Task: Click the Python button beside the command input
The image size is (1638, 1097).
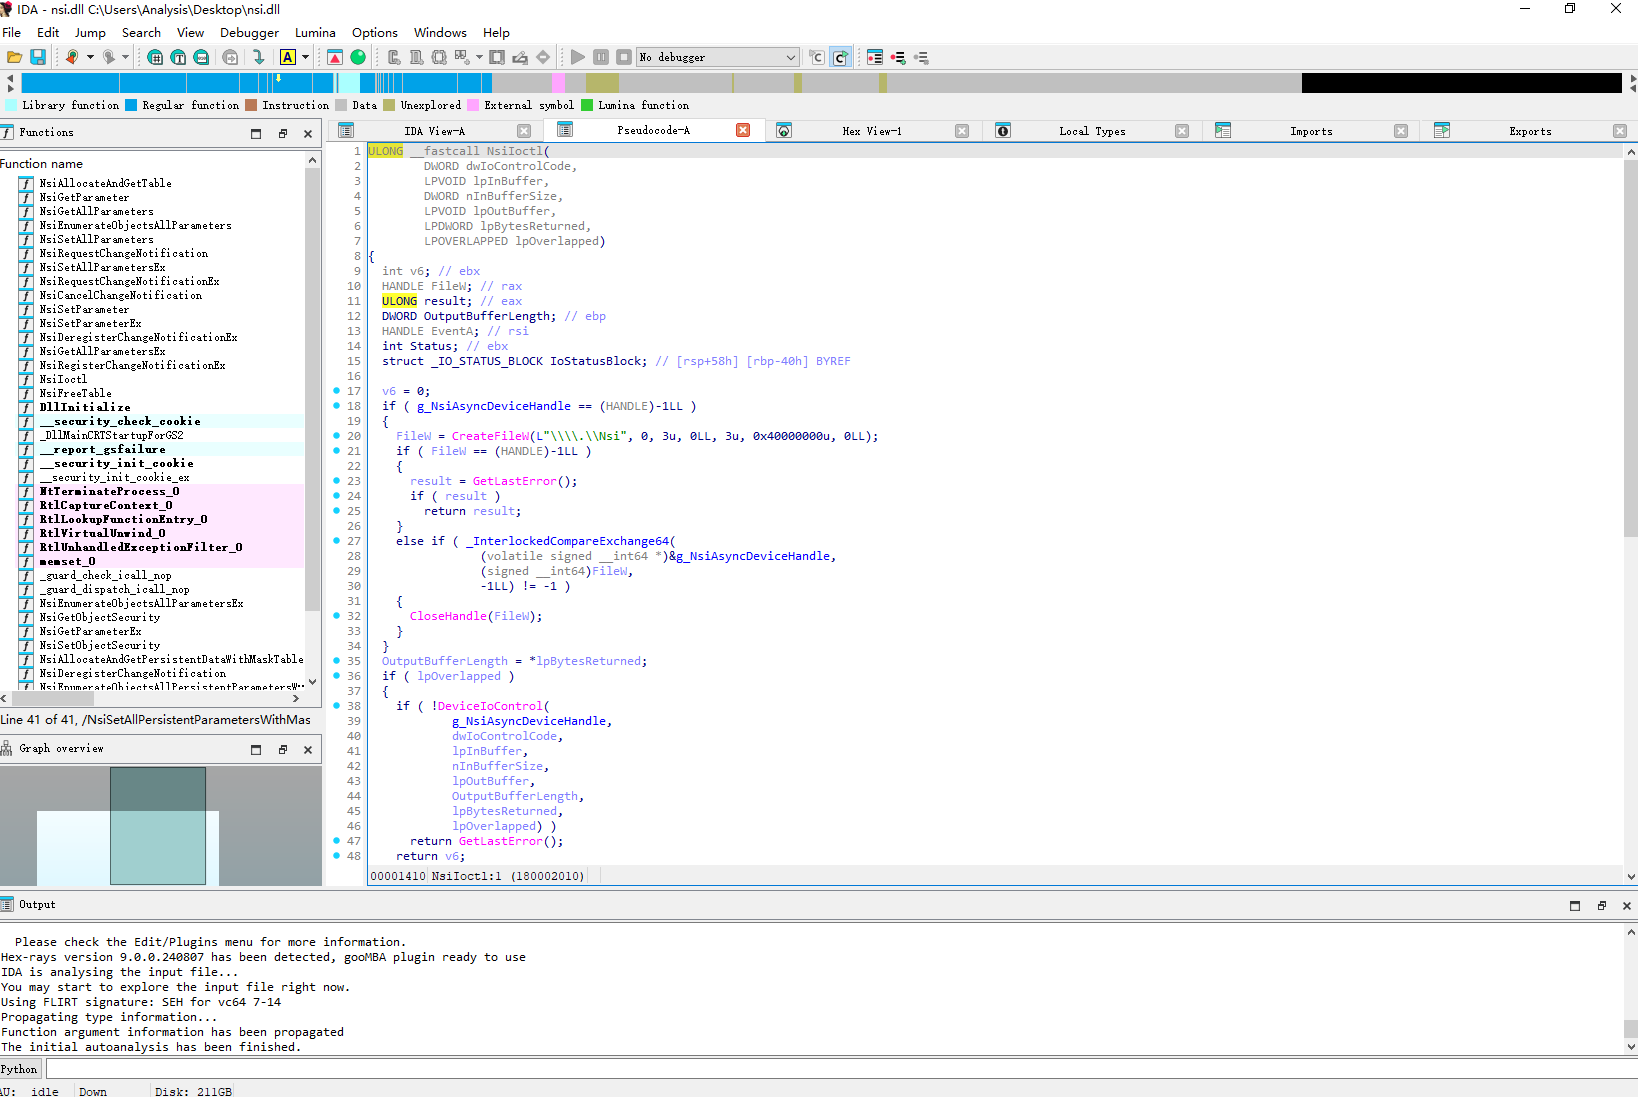Action: (x=19, y=1069)
